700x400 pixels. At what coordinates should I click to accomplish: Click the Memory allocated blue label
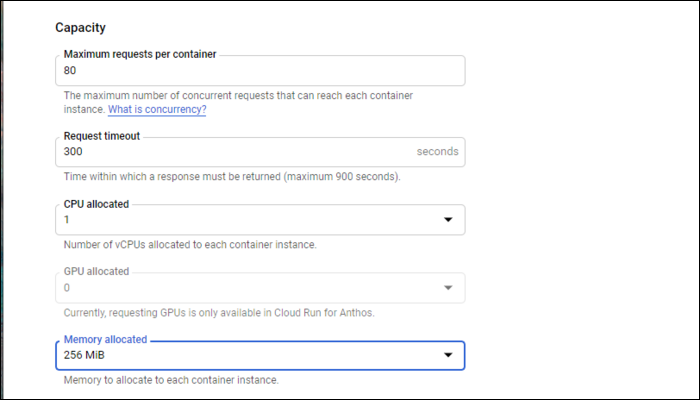tap(105, 340)
